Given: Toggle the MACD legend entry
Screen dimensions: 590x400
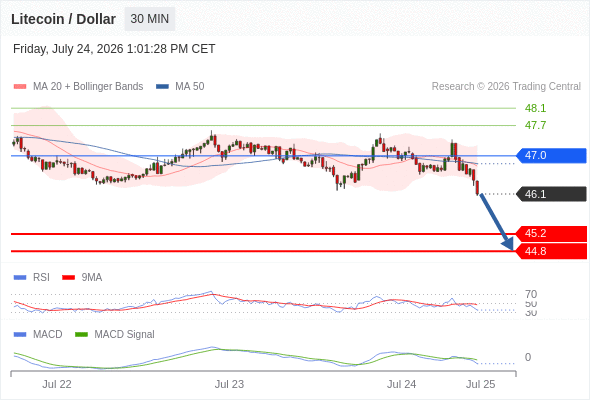Looking at the screenshot, I should pyautogui.click(x=38, y=334).
